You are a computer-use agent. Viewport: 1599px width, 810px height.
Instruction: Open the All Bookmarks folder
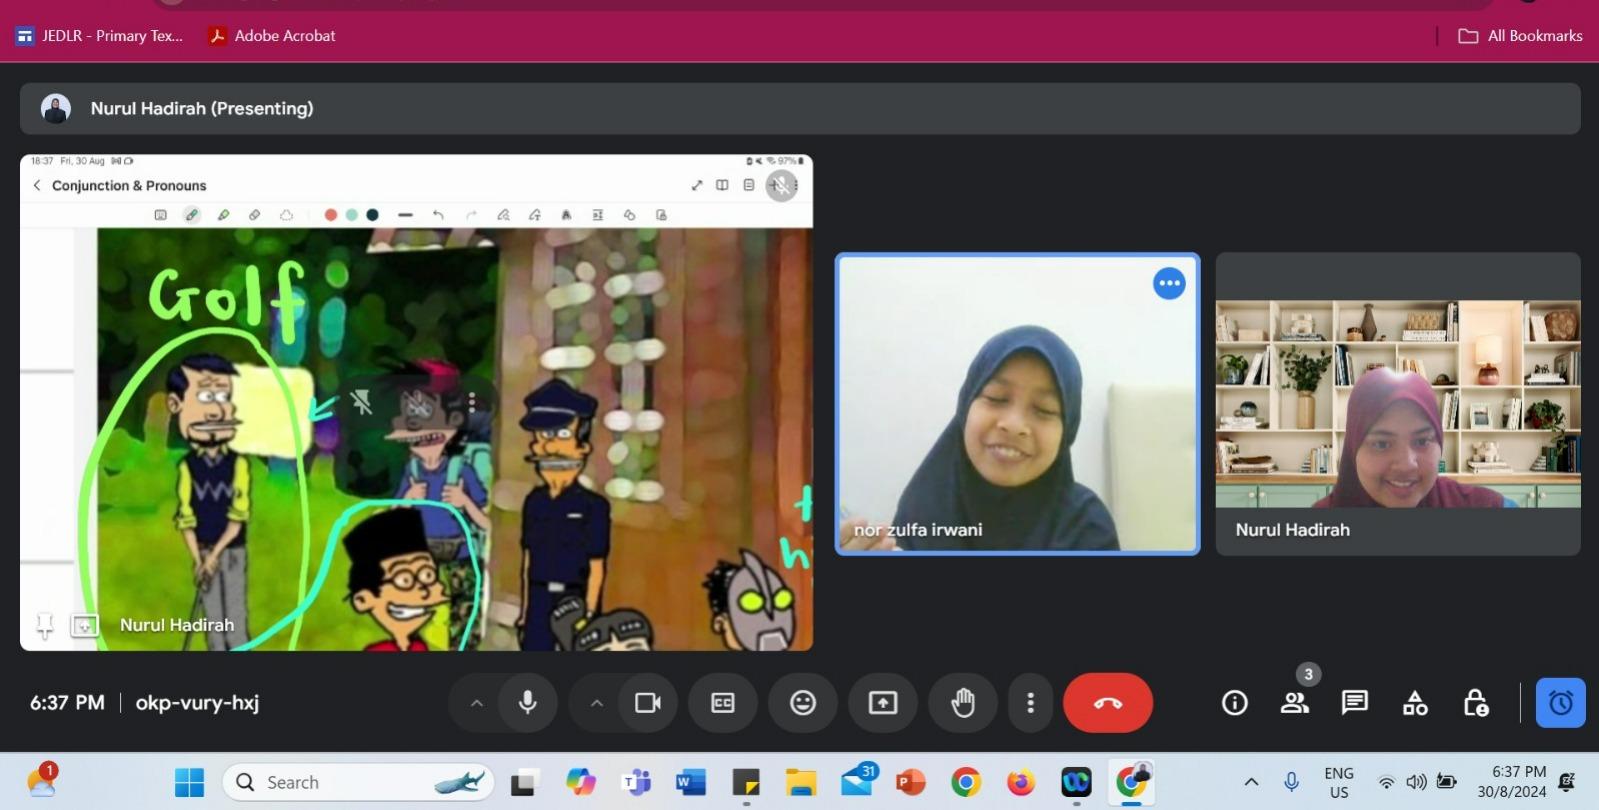pyautogui.click(x=1521, y=36)
